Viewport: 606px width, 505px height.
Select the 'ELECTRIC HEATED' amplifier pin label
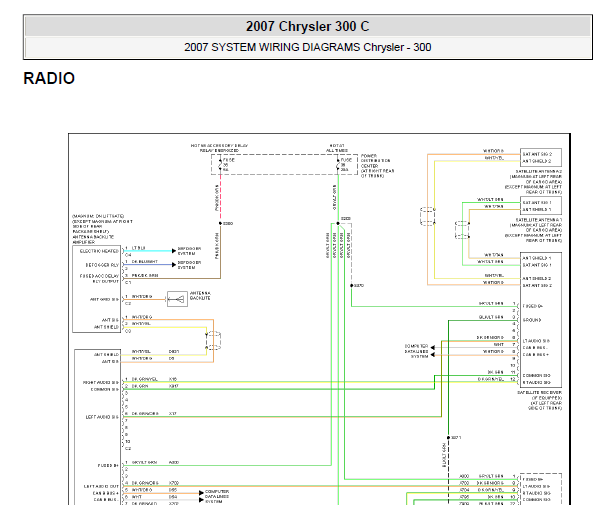coord(99,251)
